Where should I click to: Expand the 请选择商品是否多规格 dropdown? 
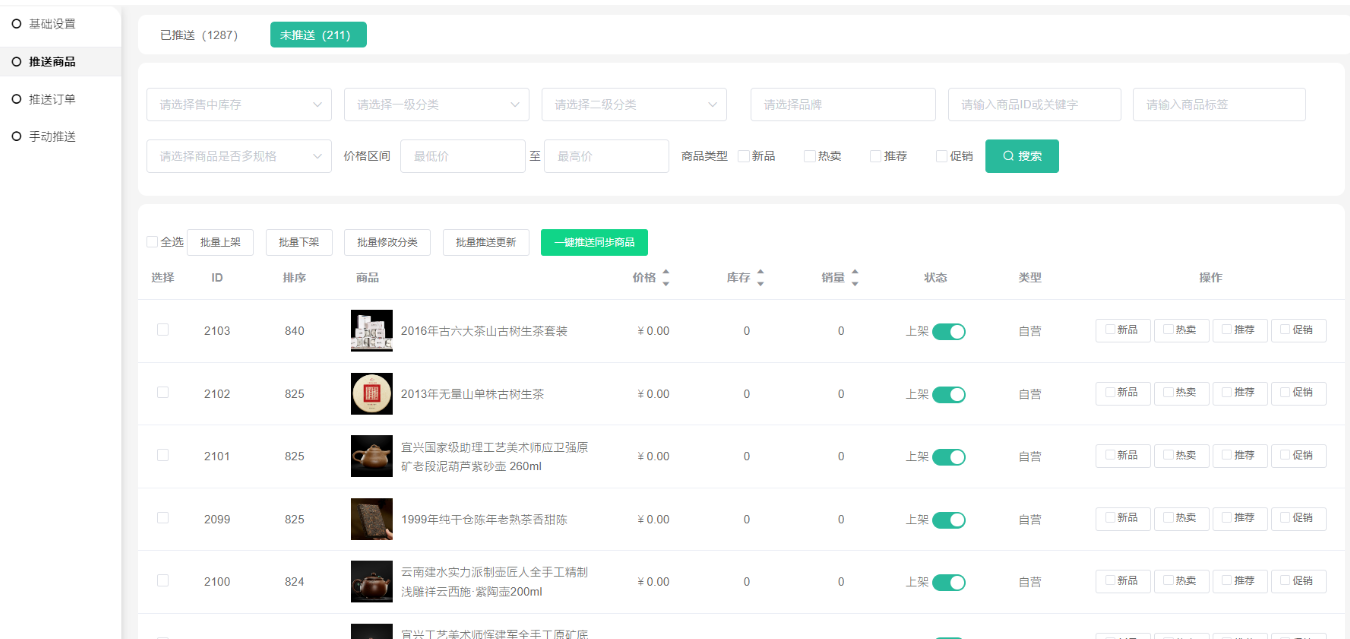(x=239, y=156)
